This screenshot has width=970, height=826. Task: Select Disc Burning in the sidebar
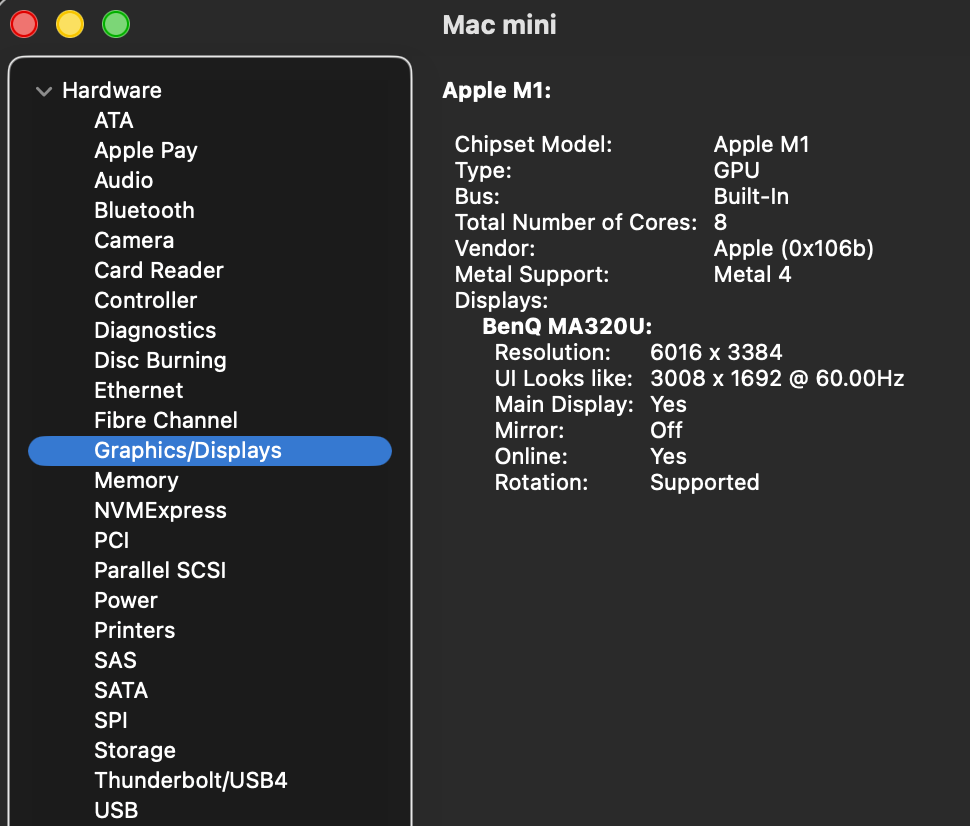coord(160,360)
